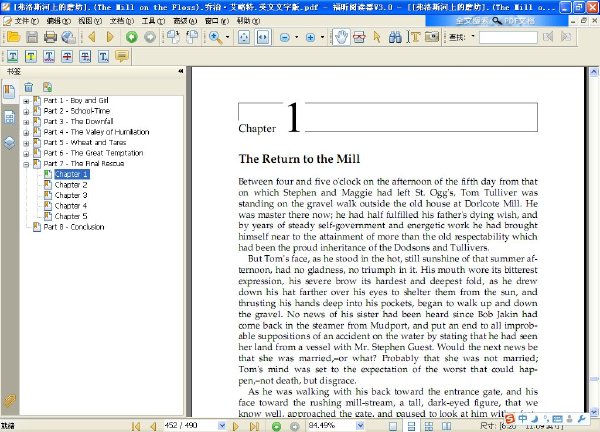Click the blue zoom-out minus button
Image resolution: width=600 pixels, height=432 pixels.
coord(285,37)
